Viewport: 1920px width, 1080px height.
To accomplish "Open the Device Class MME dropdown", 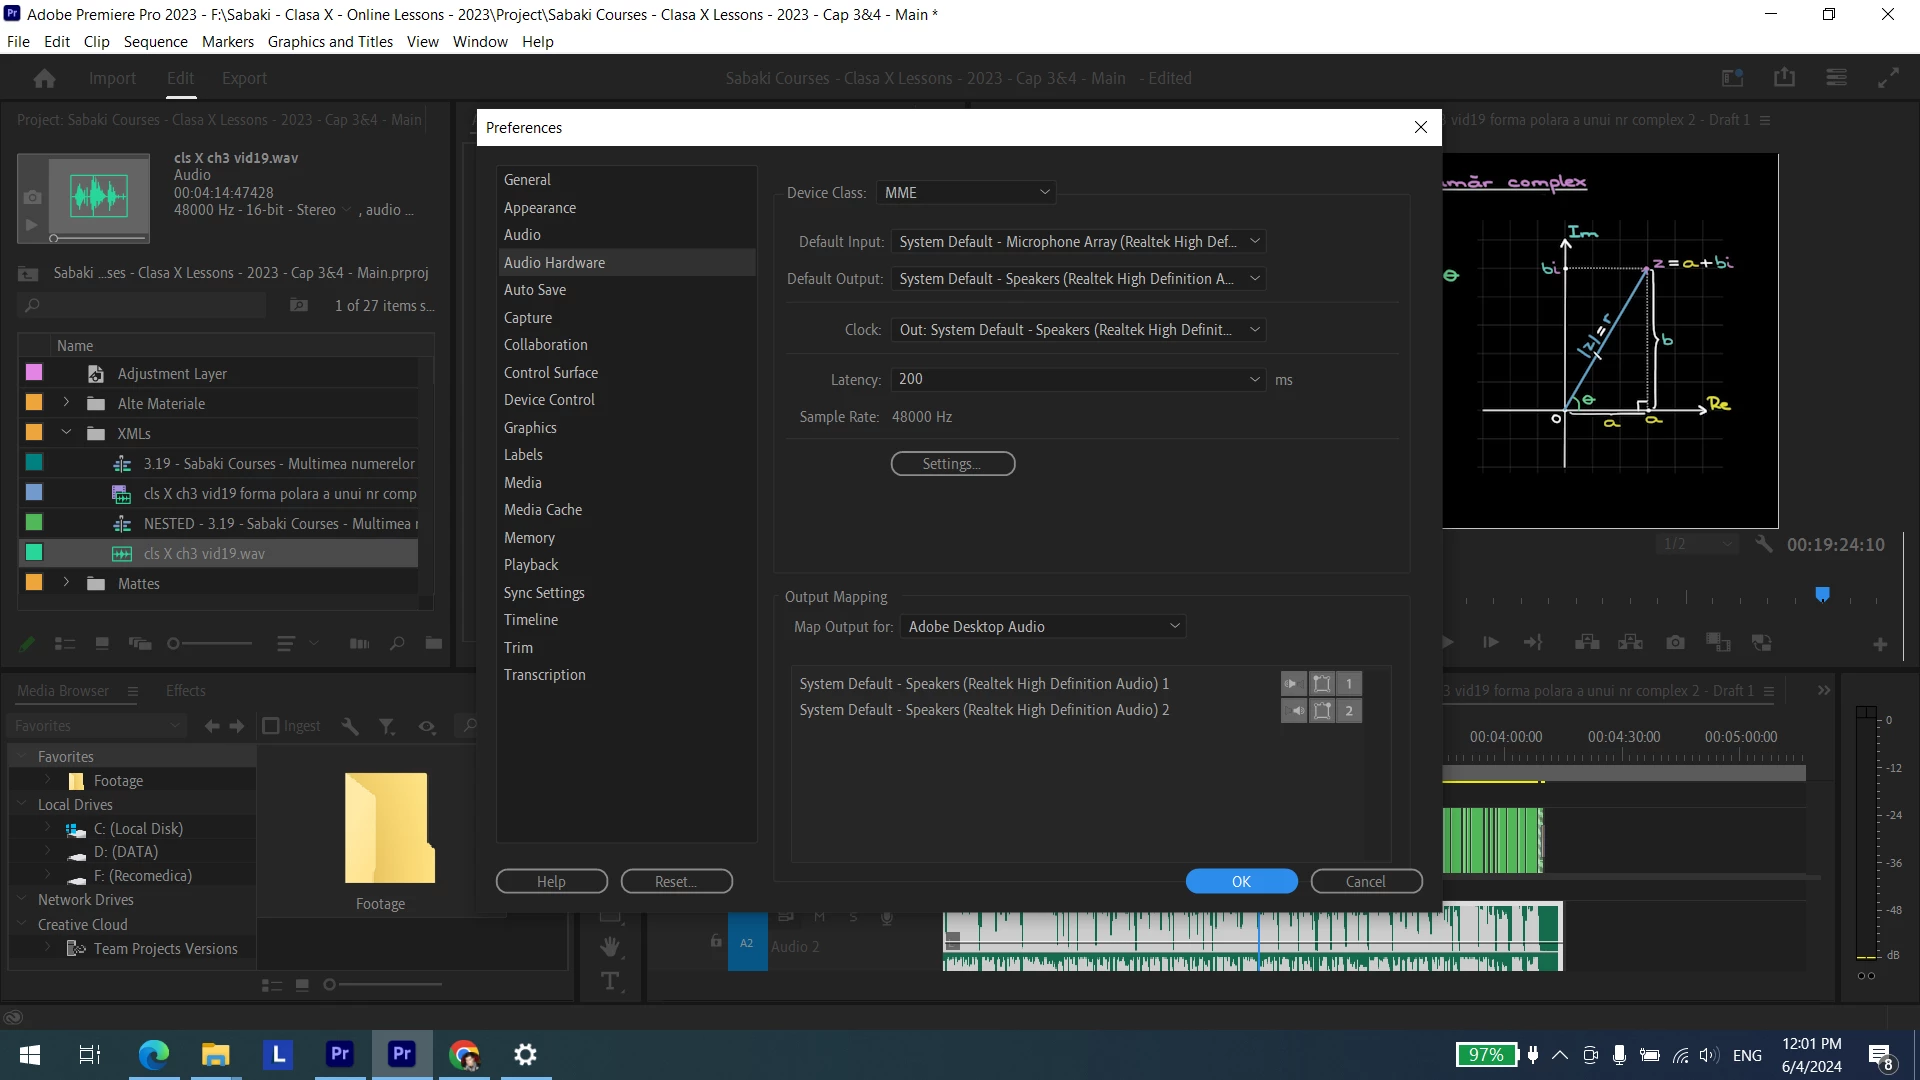I will coord(966,192).
